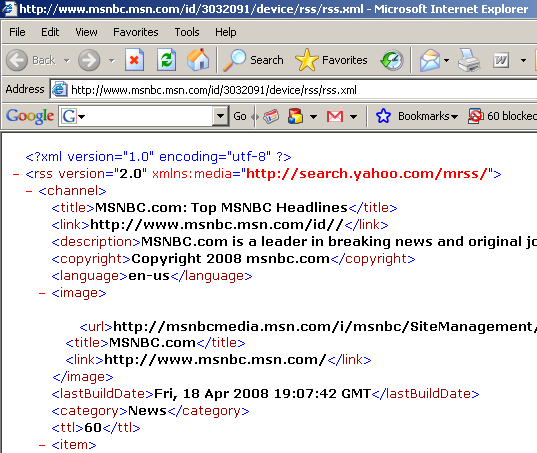This screenshot has width=537, height=453.
Task: Click the description text about MSNBC.com
Action: (339, 241)
